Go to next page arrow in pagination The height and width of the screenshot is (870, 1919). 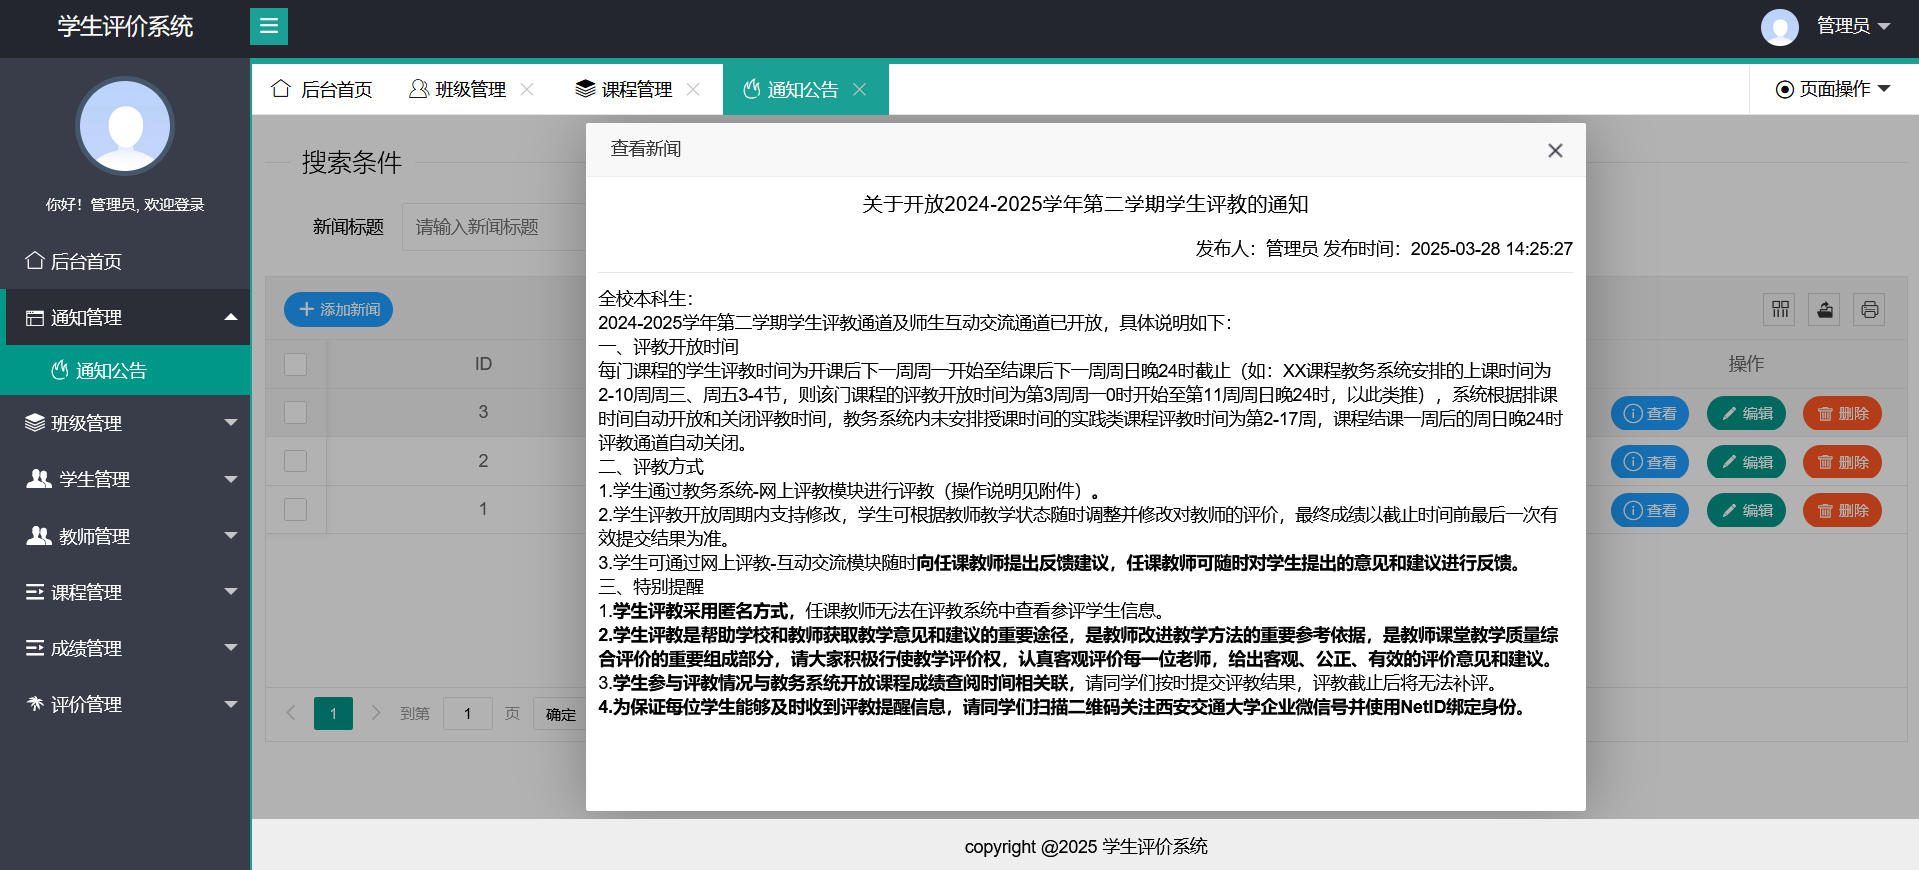(x=376, y=713)
